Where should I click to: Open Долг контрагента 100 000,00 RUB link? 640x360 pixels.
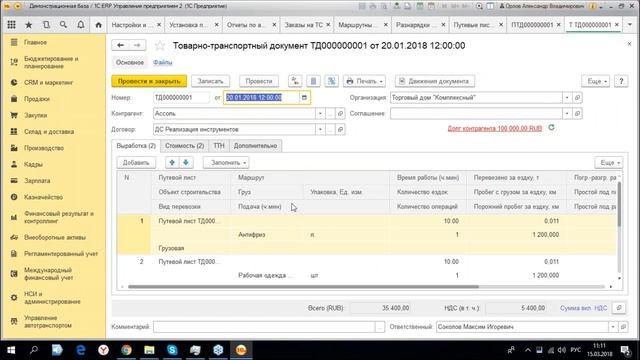click(x=495, y=128)
